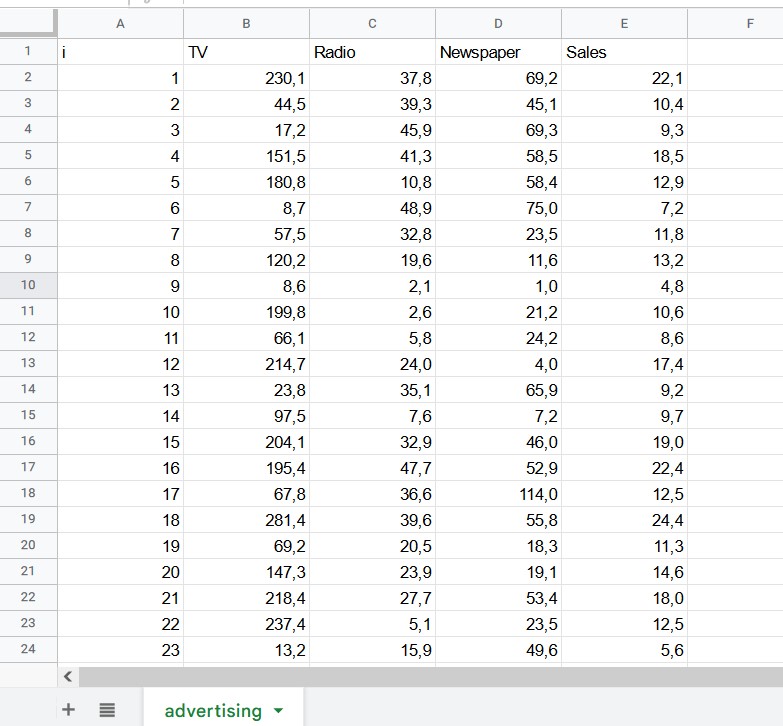Click the horizontal scrollbar track

click(x=430, y=677)
